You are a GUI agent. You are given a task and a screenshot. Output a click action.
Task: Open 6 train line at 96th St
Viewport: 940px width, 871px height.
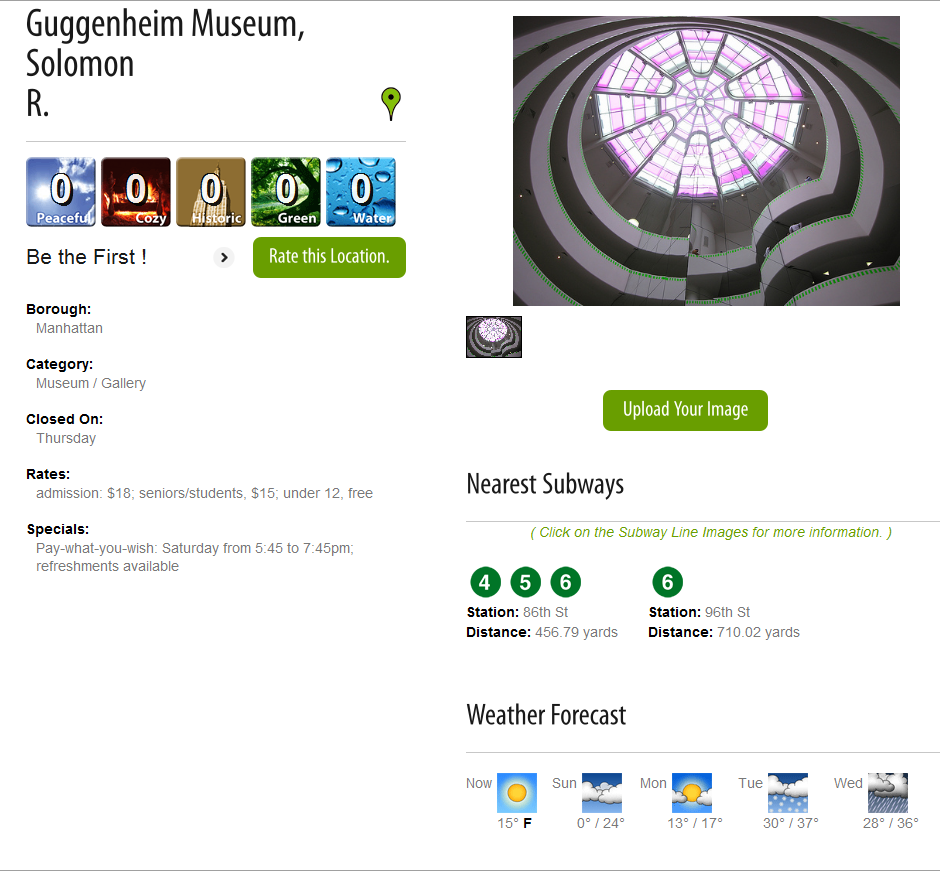tap(667, 582)
